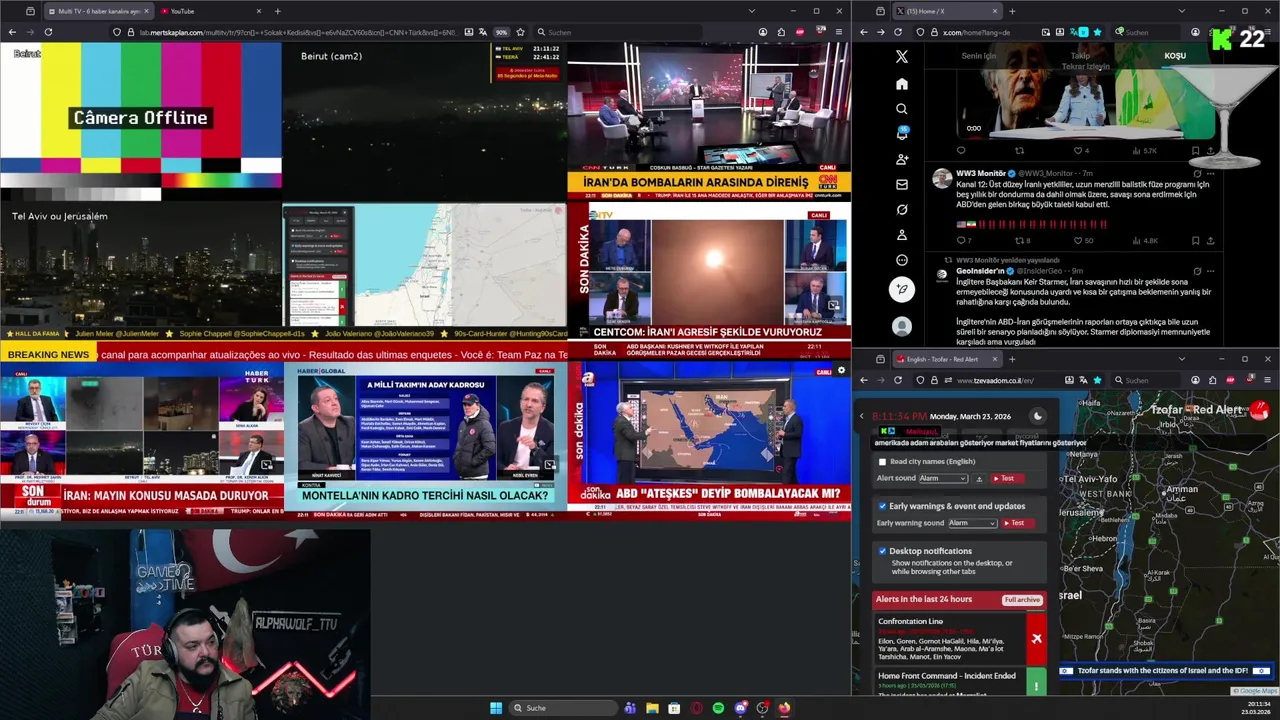The height and width of the screenshot is (720, 1280).
Task: Toggle Read city names (English) checkbox
Action: coord(882,462)
